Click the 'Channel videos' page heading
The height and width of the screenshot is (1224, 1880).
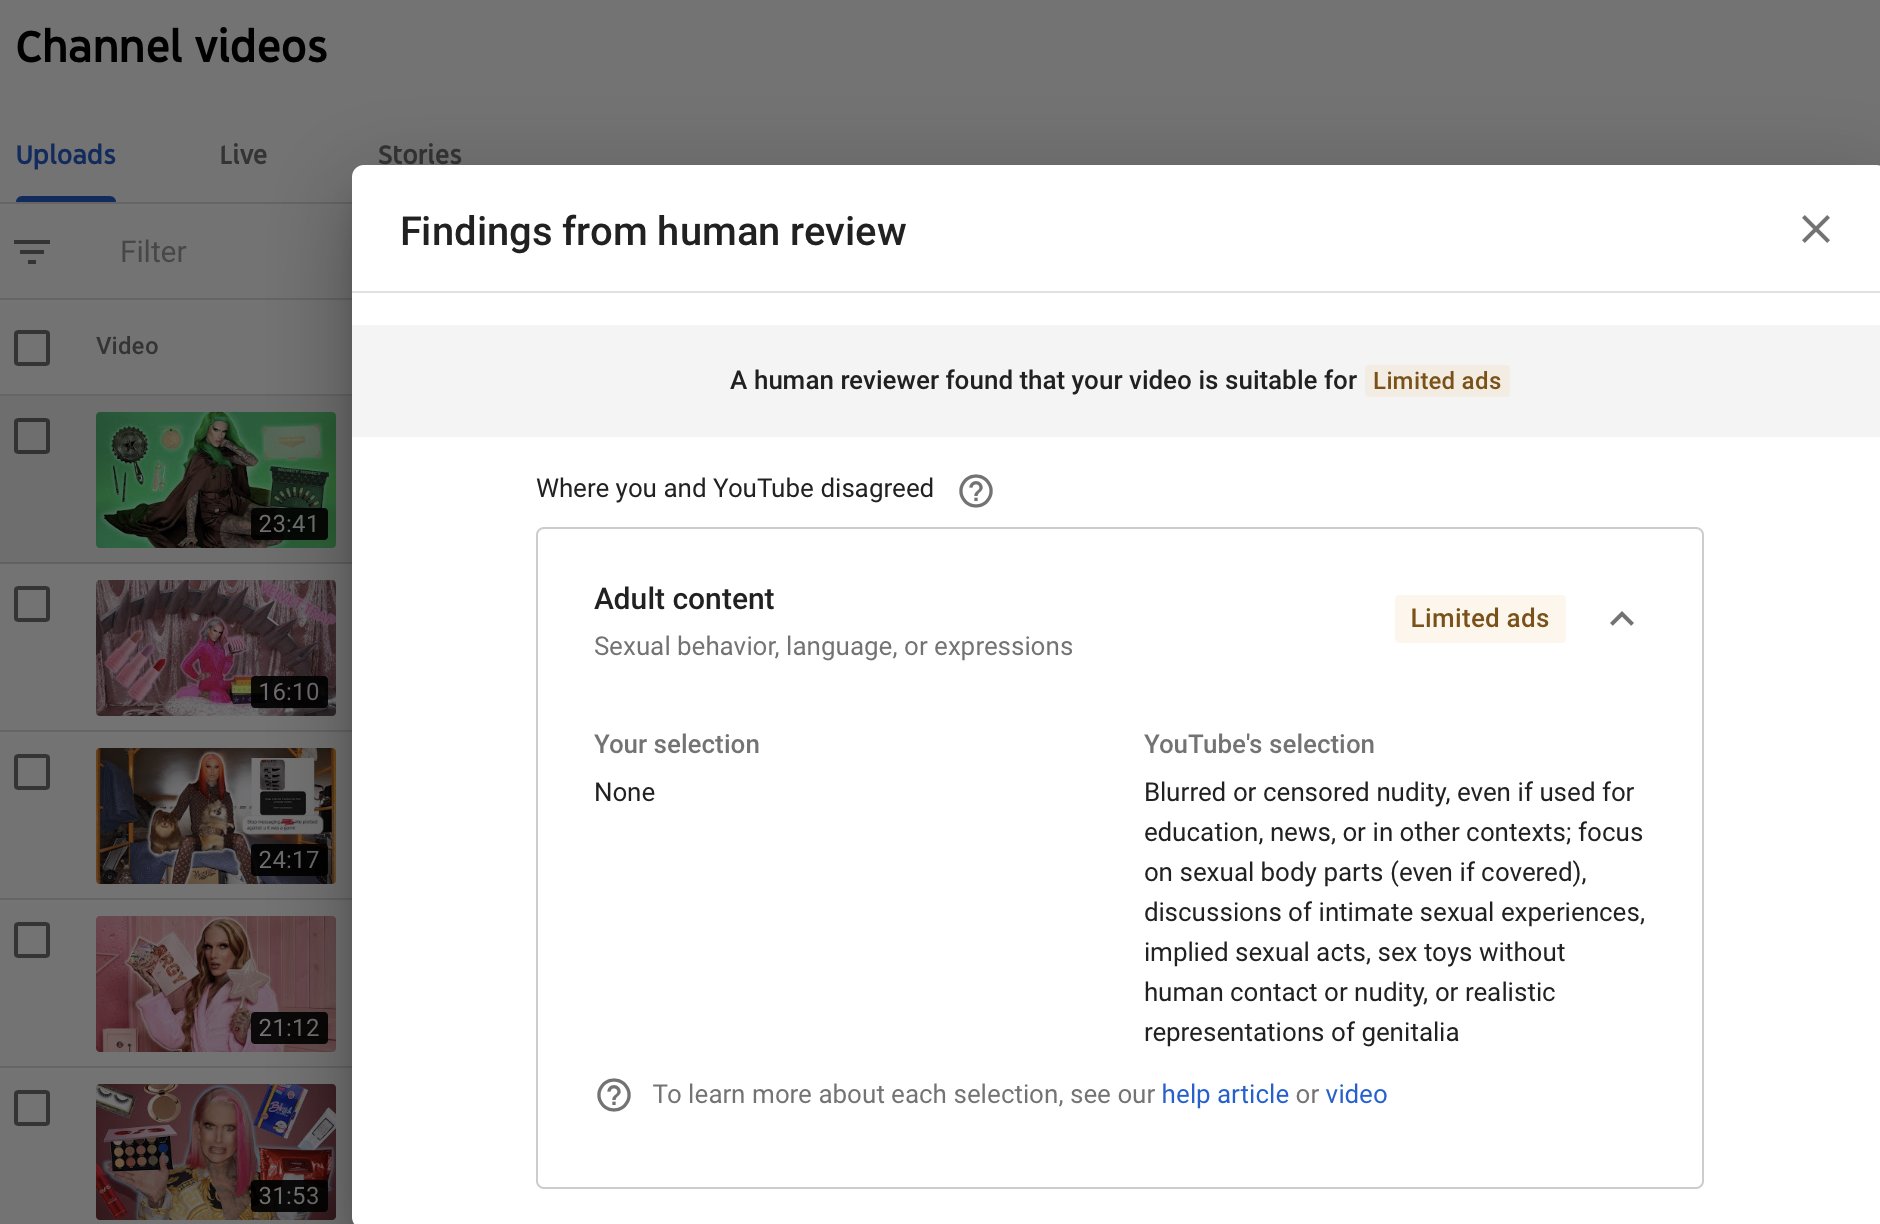pos(172,47)
